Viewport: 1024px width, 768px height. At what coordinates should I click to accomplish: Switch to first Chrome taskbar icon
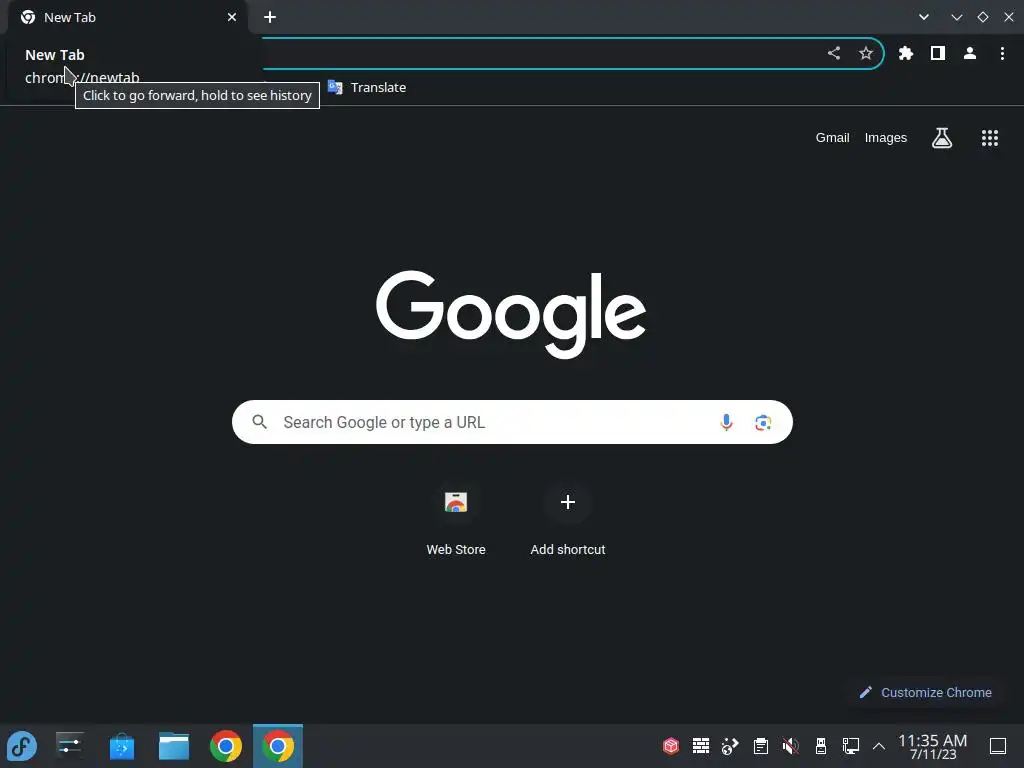point(226,746)
